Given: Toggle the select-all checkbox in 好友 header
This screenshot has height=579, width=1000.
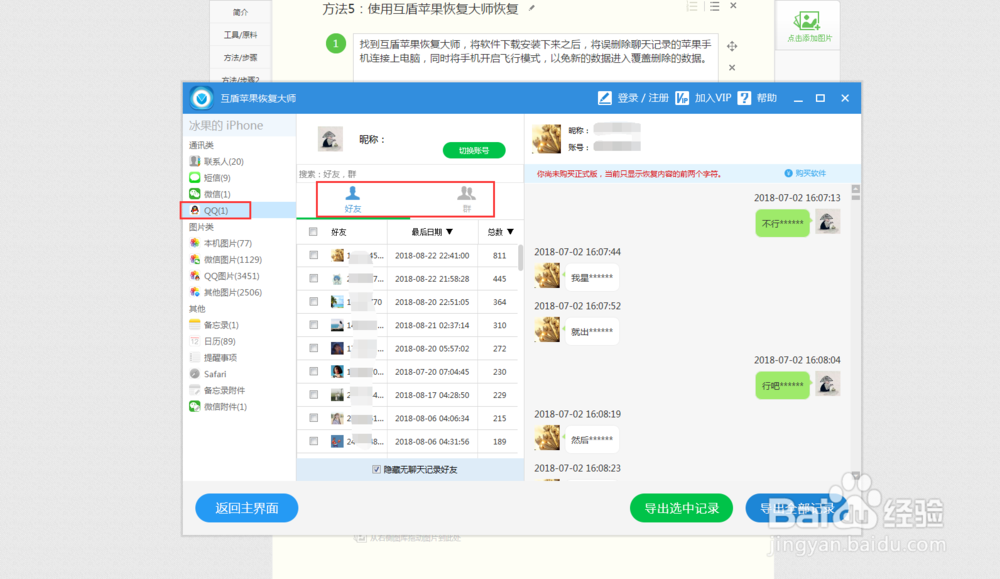Looking at the screenshot, I should [313, 232].
